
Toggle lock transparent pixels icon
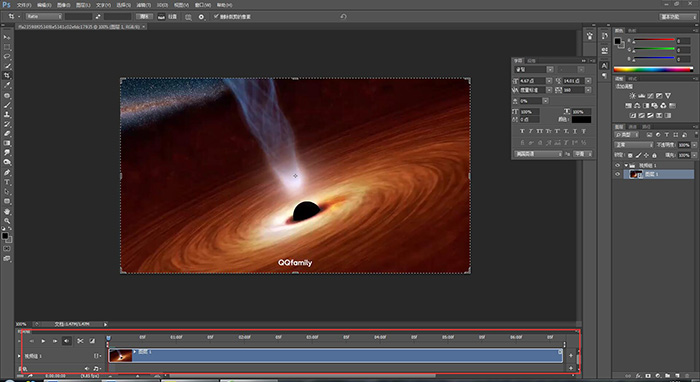click(x=630, y=155)
